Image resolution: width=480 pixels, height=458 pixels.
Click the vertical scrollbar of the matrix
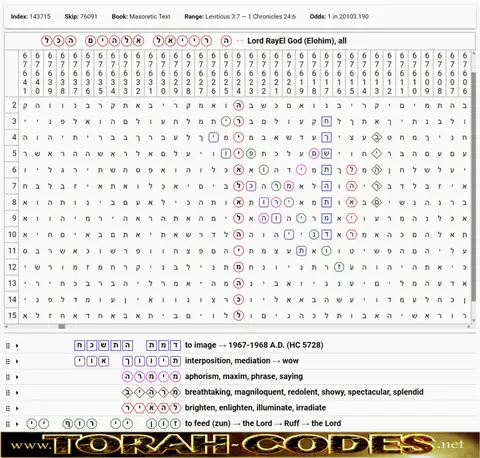(474, 187)
